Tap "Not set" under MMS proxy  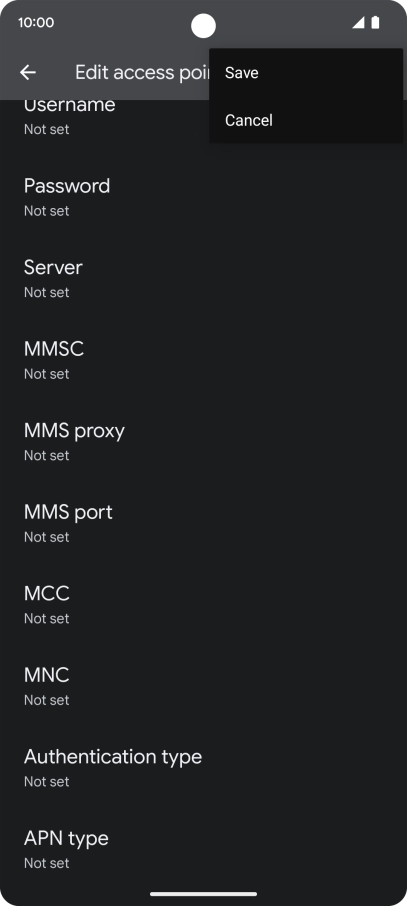46,456
